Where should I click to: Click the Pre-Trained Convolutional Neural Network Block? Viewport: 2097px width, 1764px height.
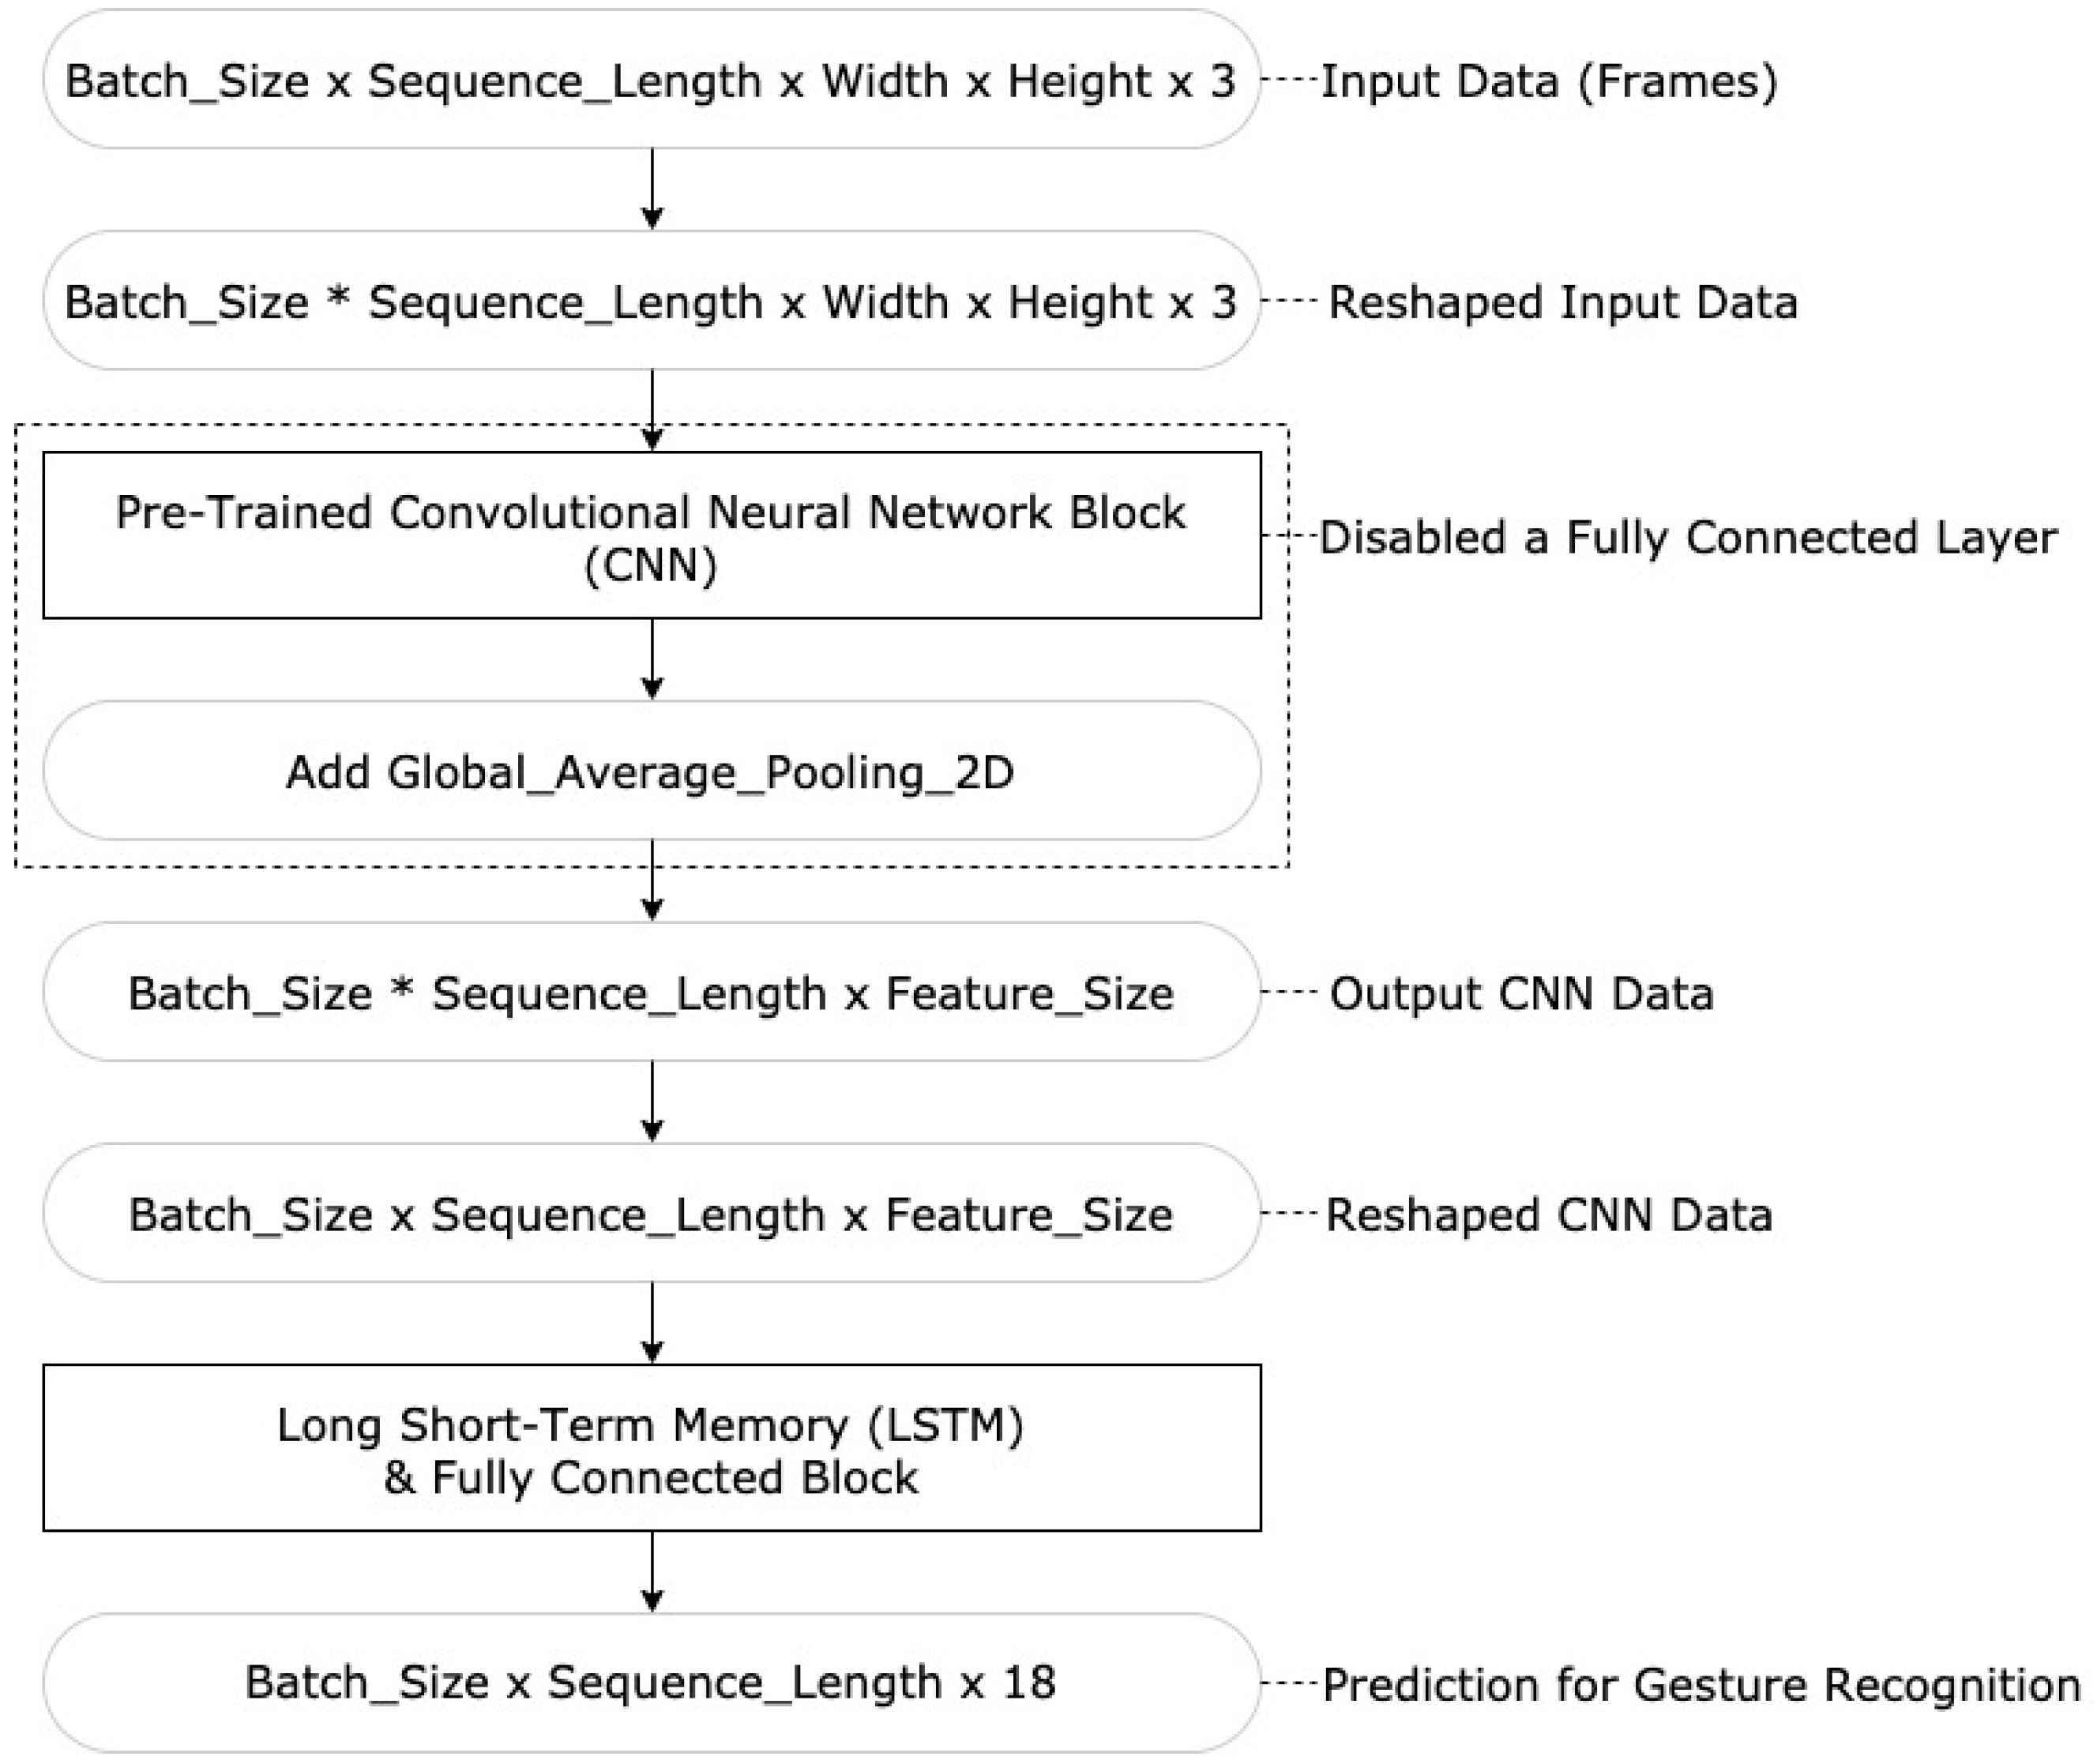tap(651, 536)
